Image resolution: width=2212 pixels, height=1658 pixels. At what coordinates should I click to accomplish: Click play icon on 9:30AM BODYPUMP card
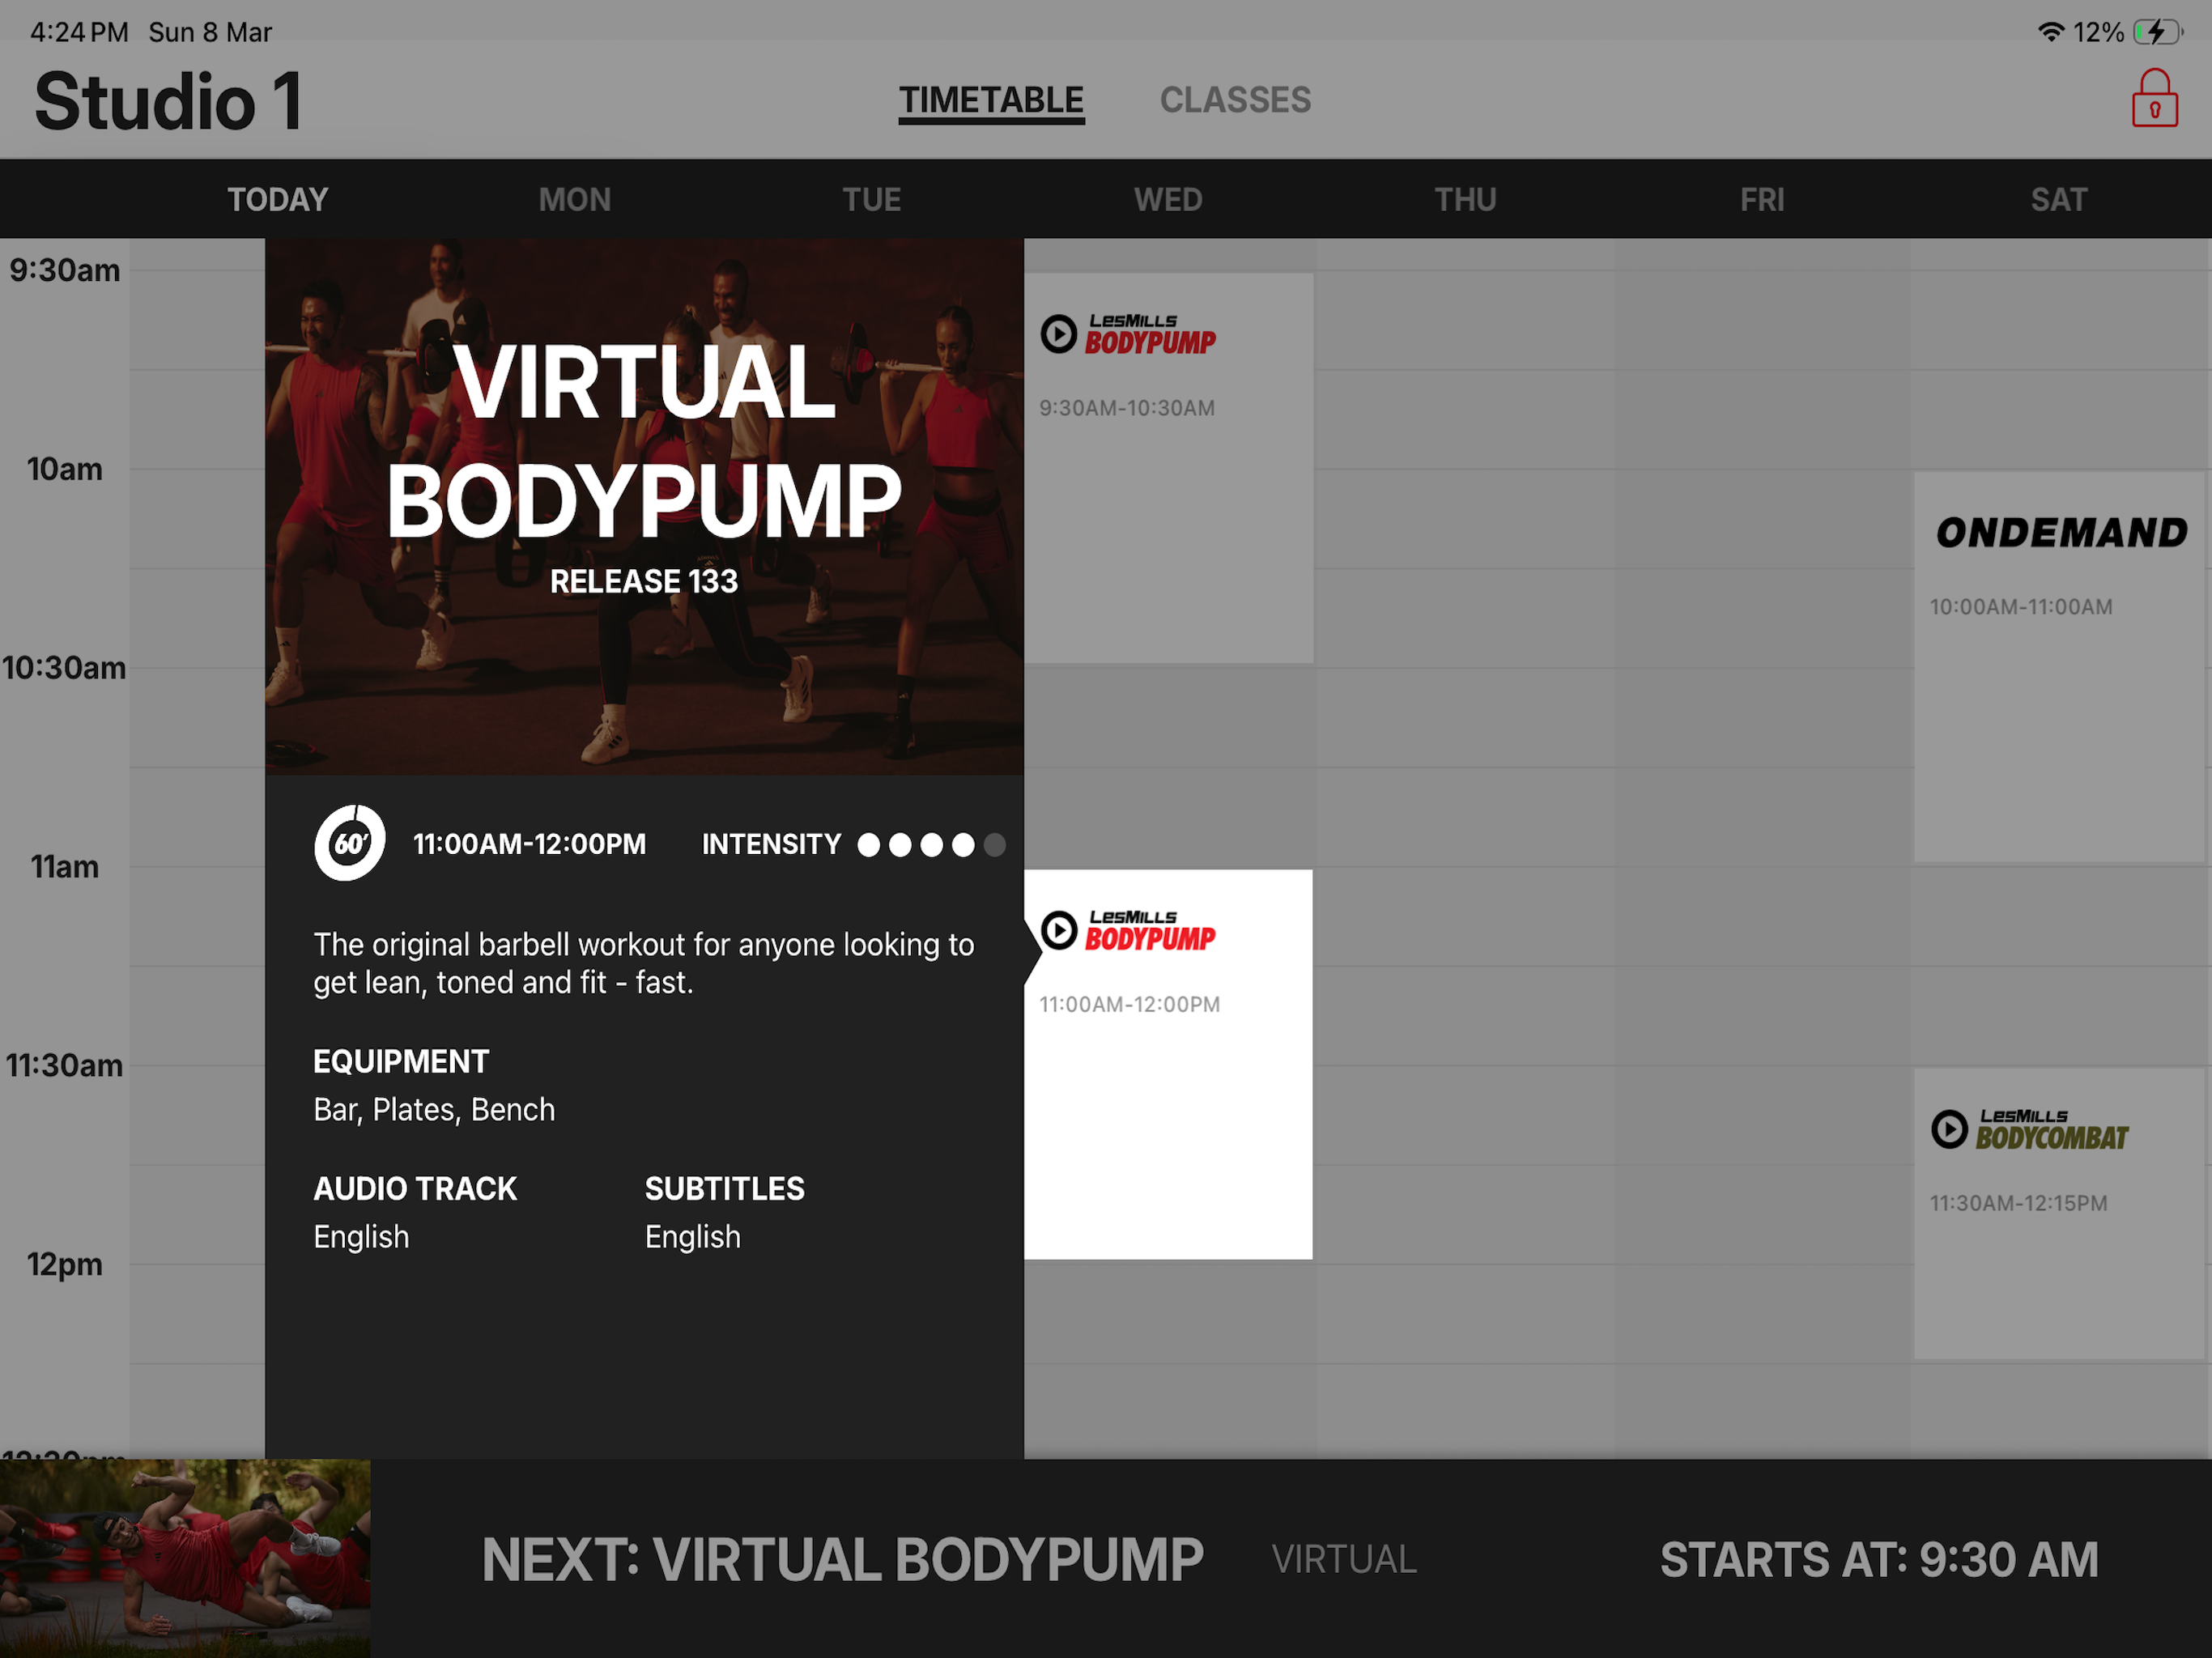(1059, 334)
